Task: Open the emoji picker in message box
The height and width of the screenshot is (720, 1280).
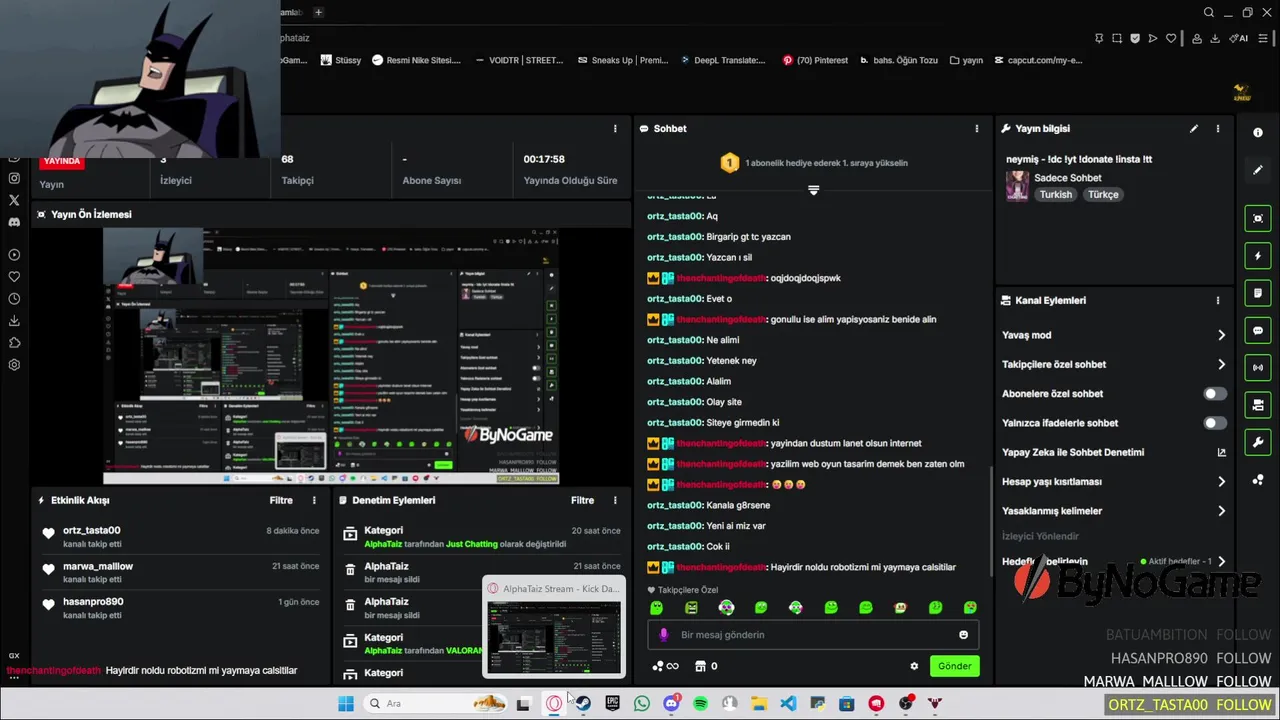Action: 963,635
